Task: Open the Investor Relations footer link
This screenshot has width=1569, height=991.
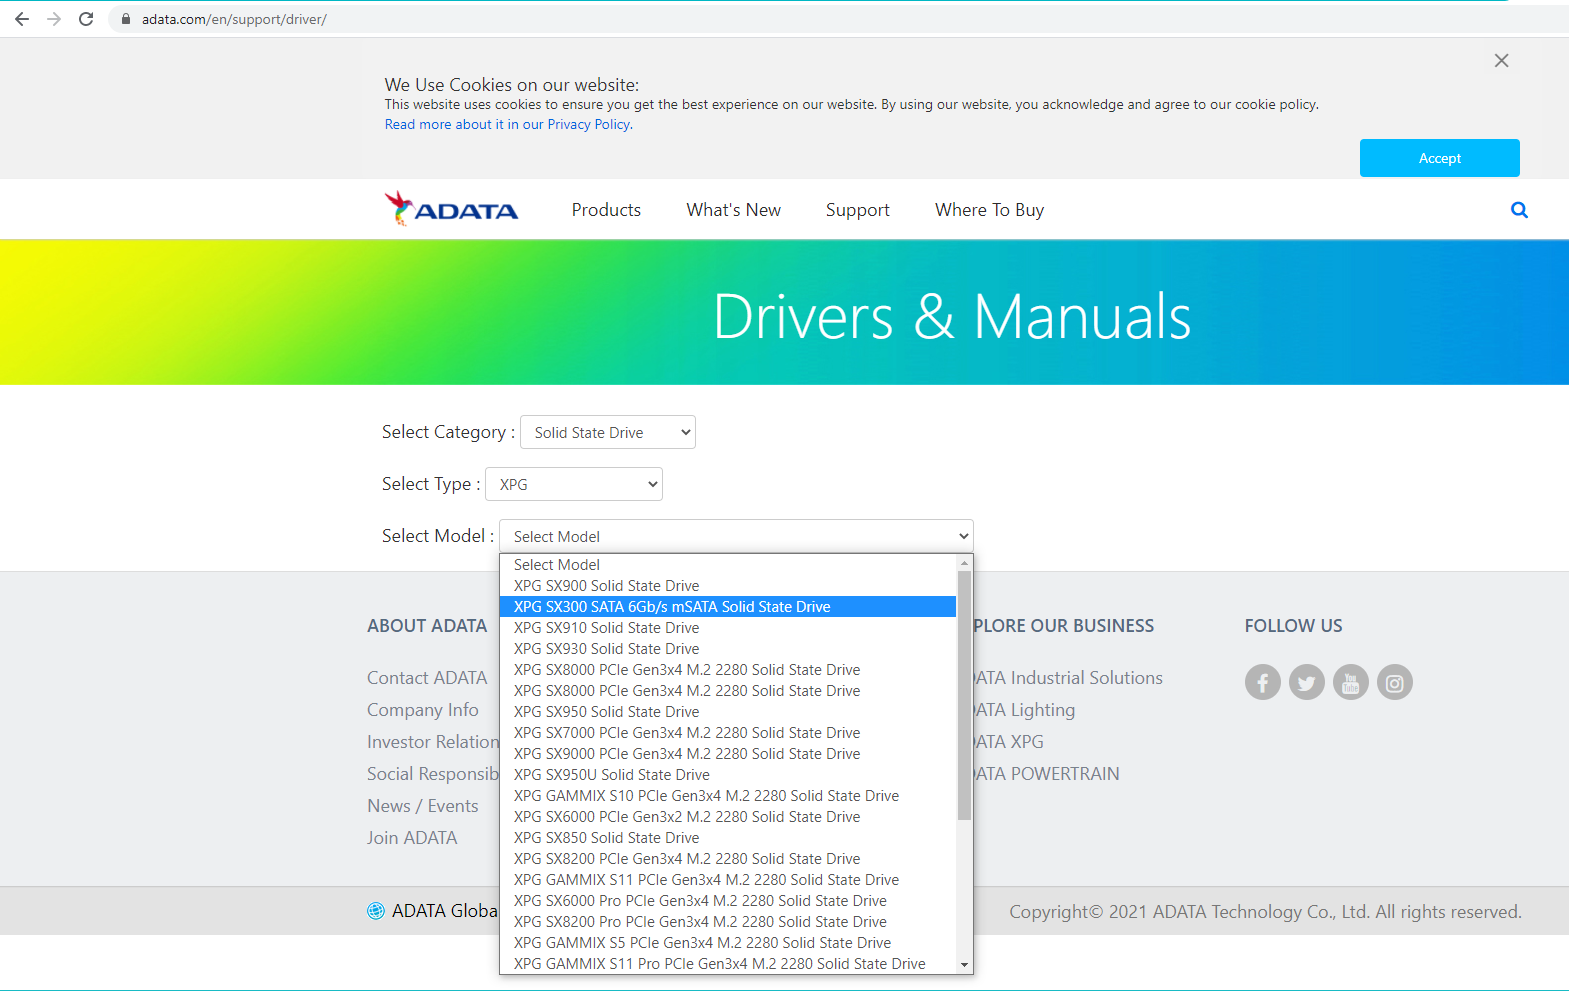Action: point(433,742)
